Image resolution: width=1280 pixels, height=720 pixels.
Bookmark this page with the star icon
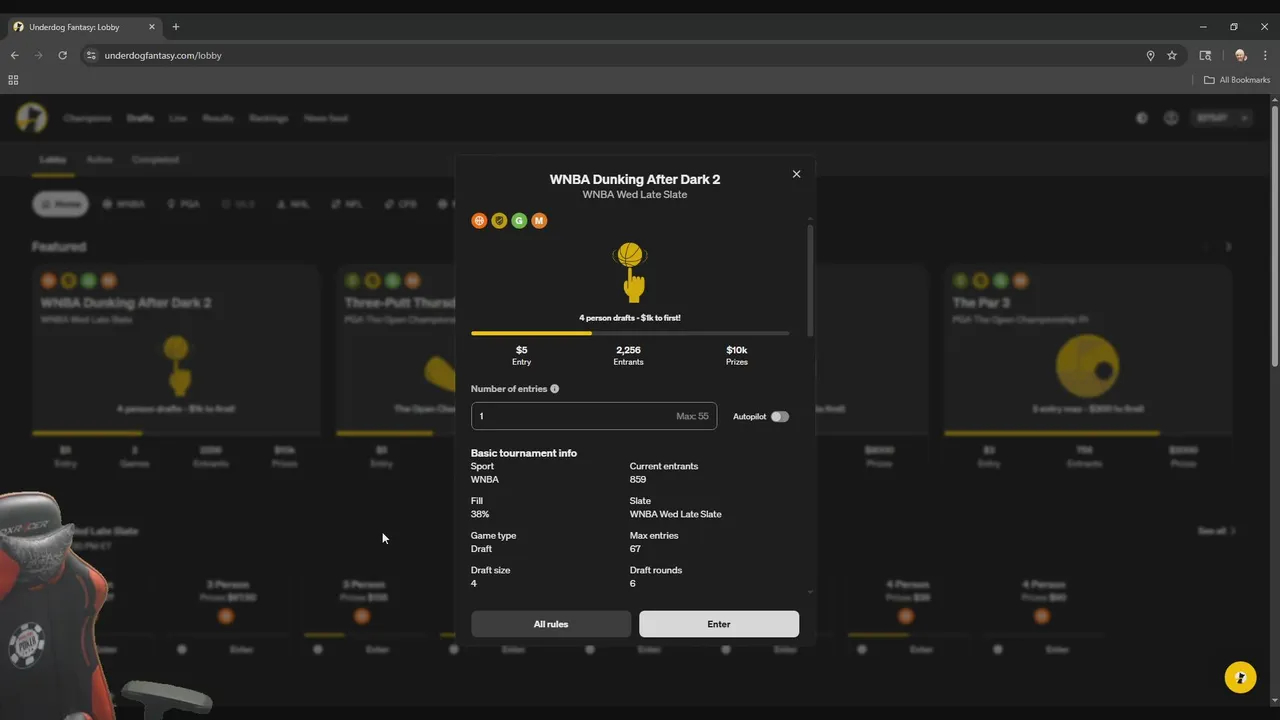1172,55
